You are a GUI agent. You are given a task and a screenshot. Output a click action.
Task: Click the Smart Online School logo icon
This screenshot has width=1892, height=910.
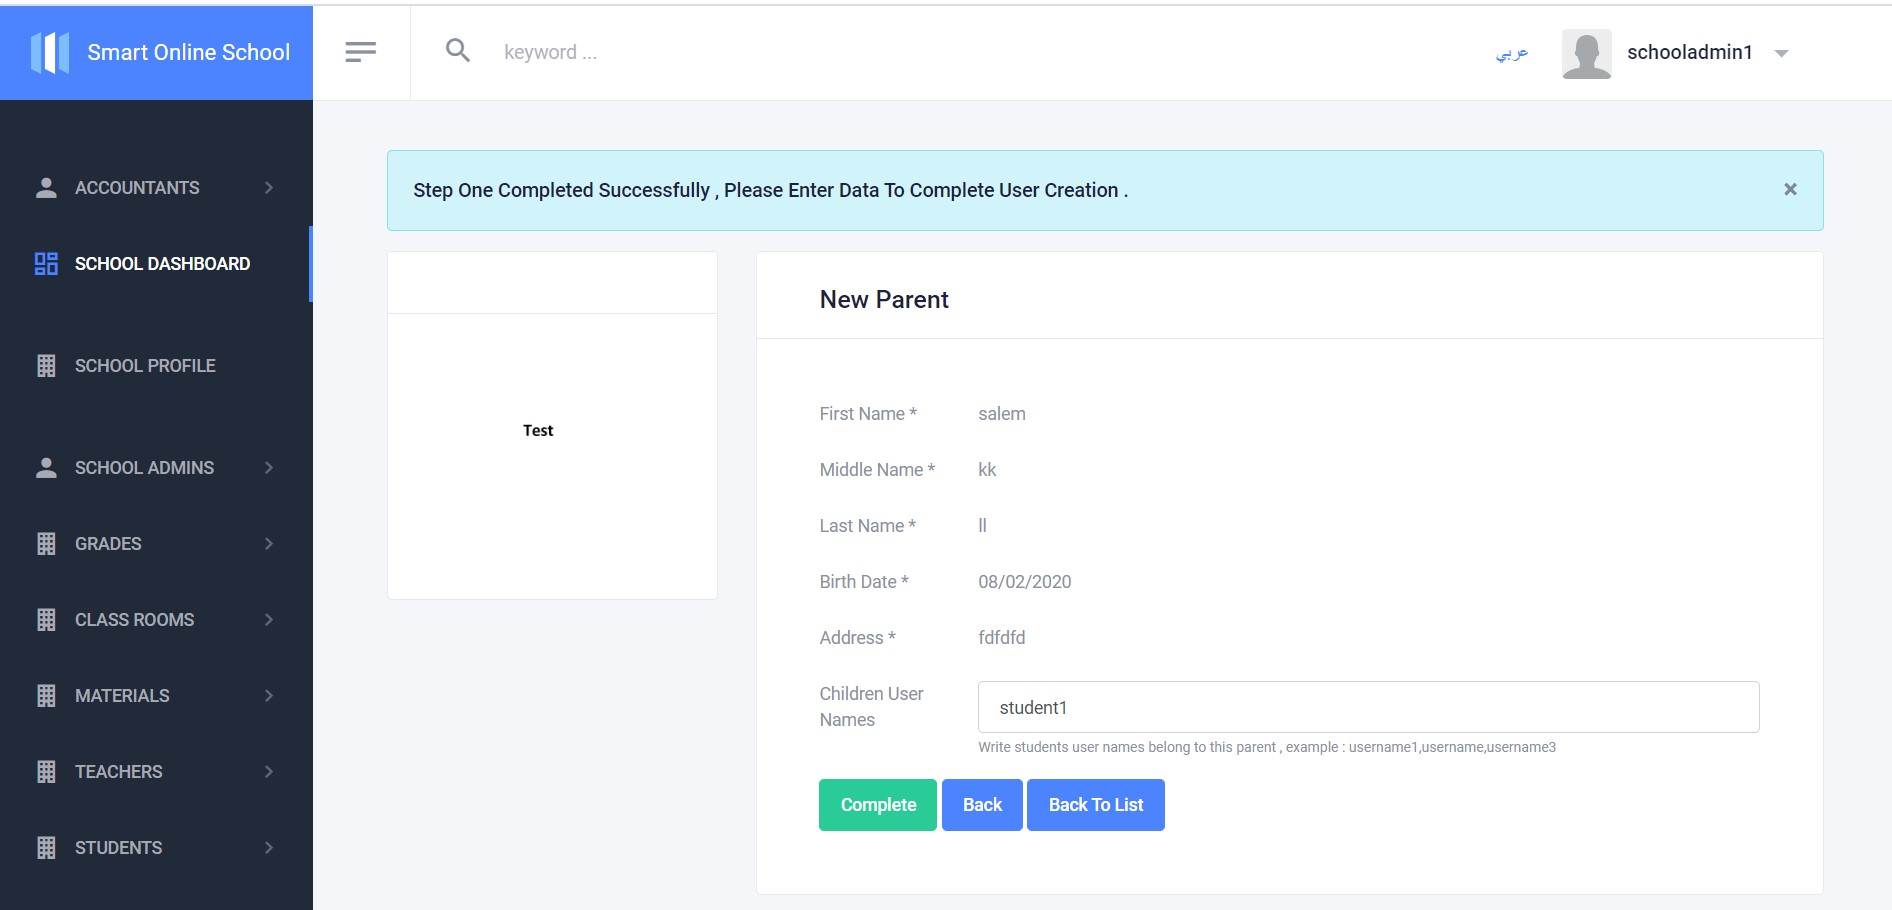[x=50, y=52]
